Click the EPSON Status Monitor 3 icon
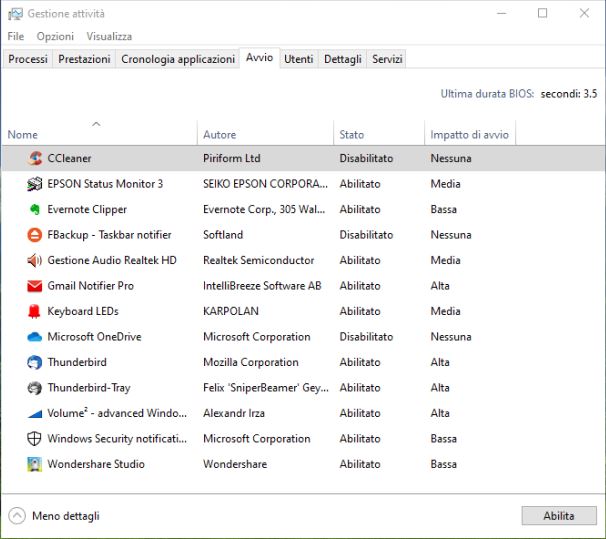 point(34,184)
